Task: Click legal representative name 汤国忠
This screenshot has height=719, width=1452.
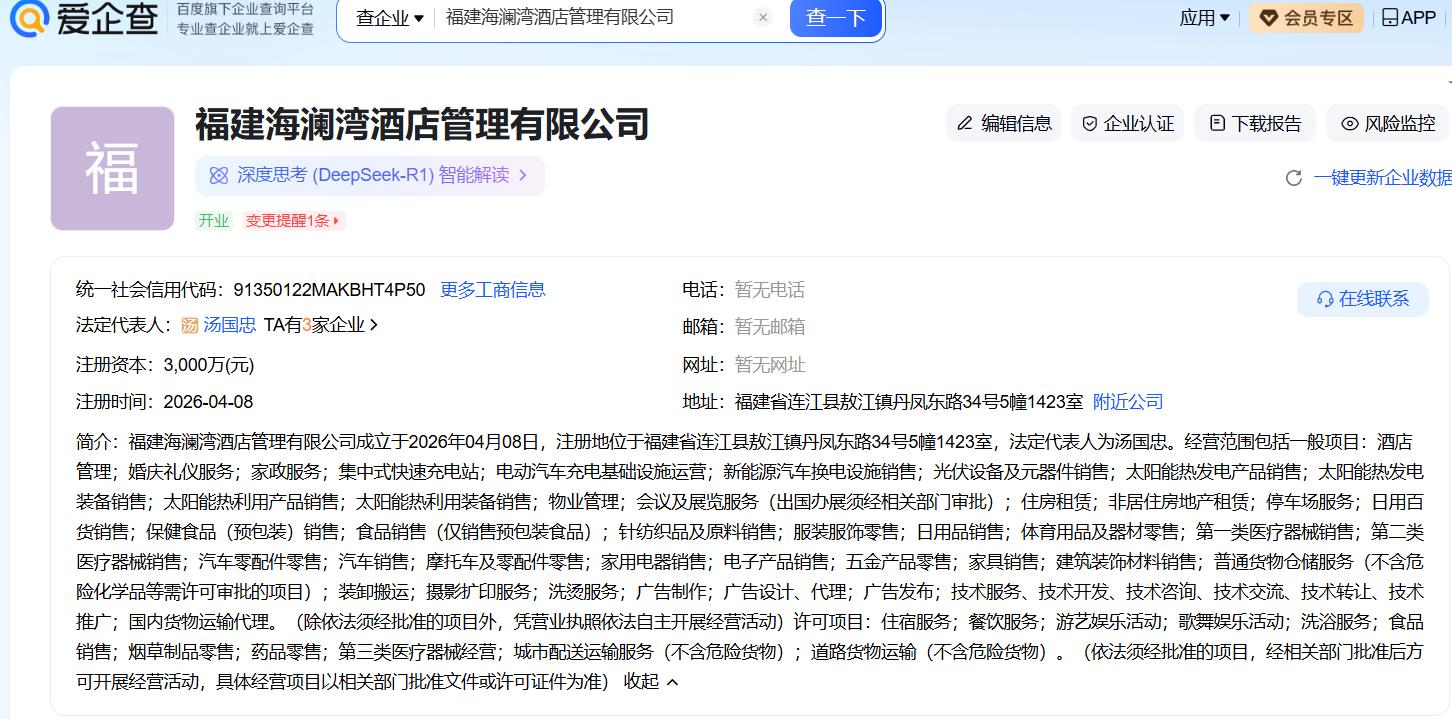Action: [x=229, y=325]
